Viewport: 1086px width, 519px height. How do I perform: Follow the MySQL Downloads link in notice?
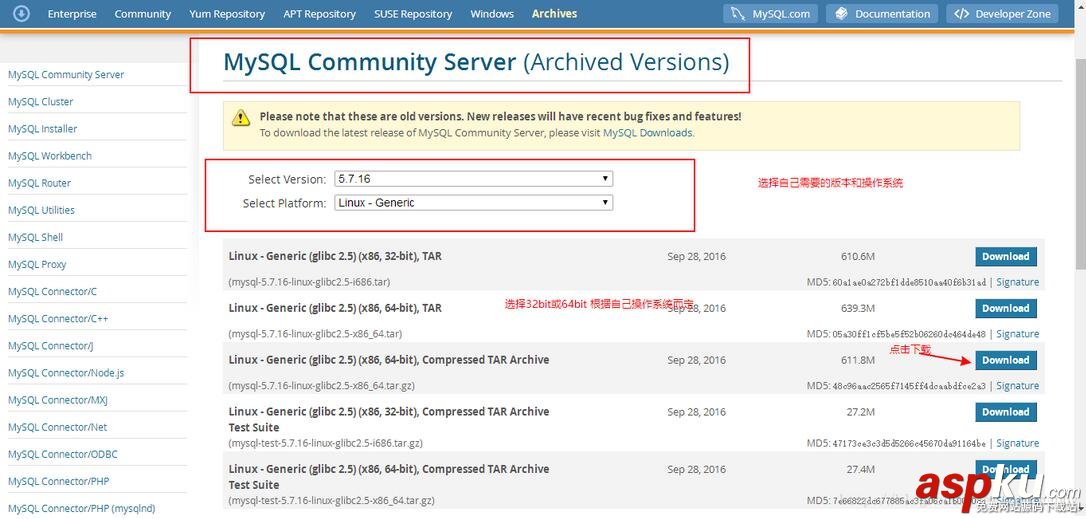[x=648, y=132]
